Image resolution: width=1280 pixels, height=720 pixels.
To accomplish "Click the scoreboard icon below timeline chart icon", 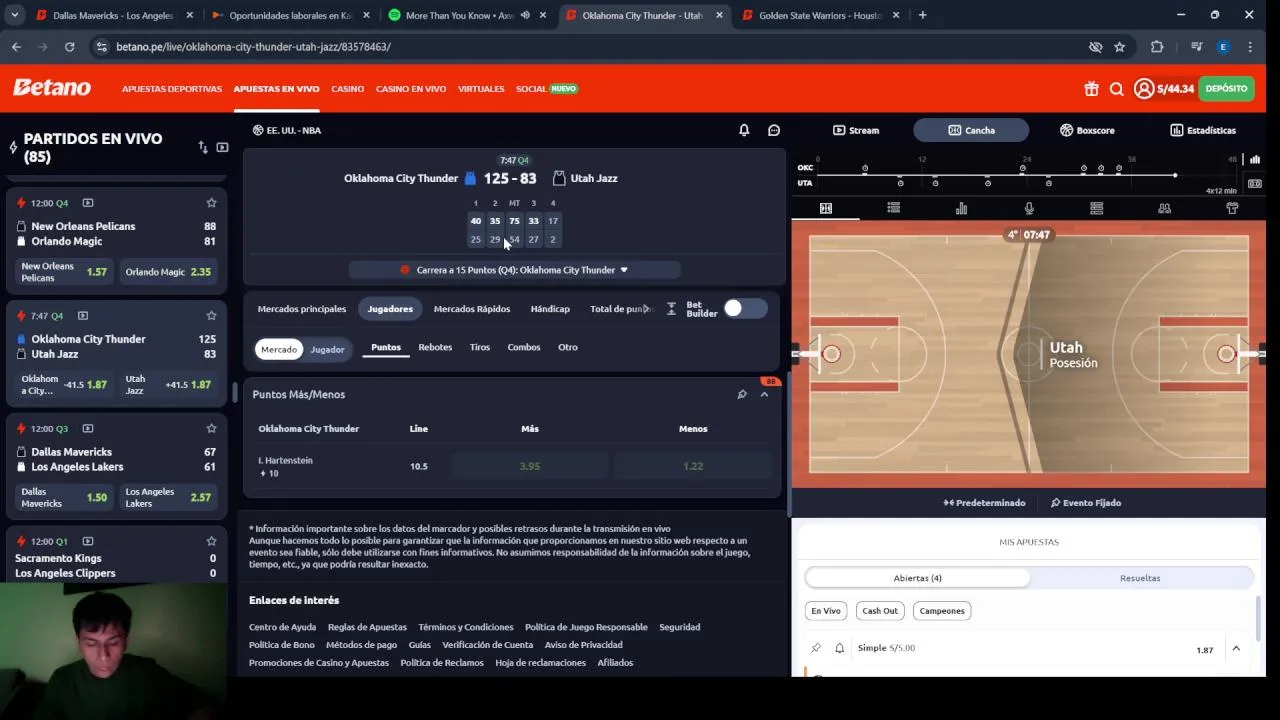I will coord(1255,184).
